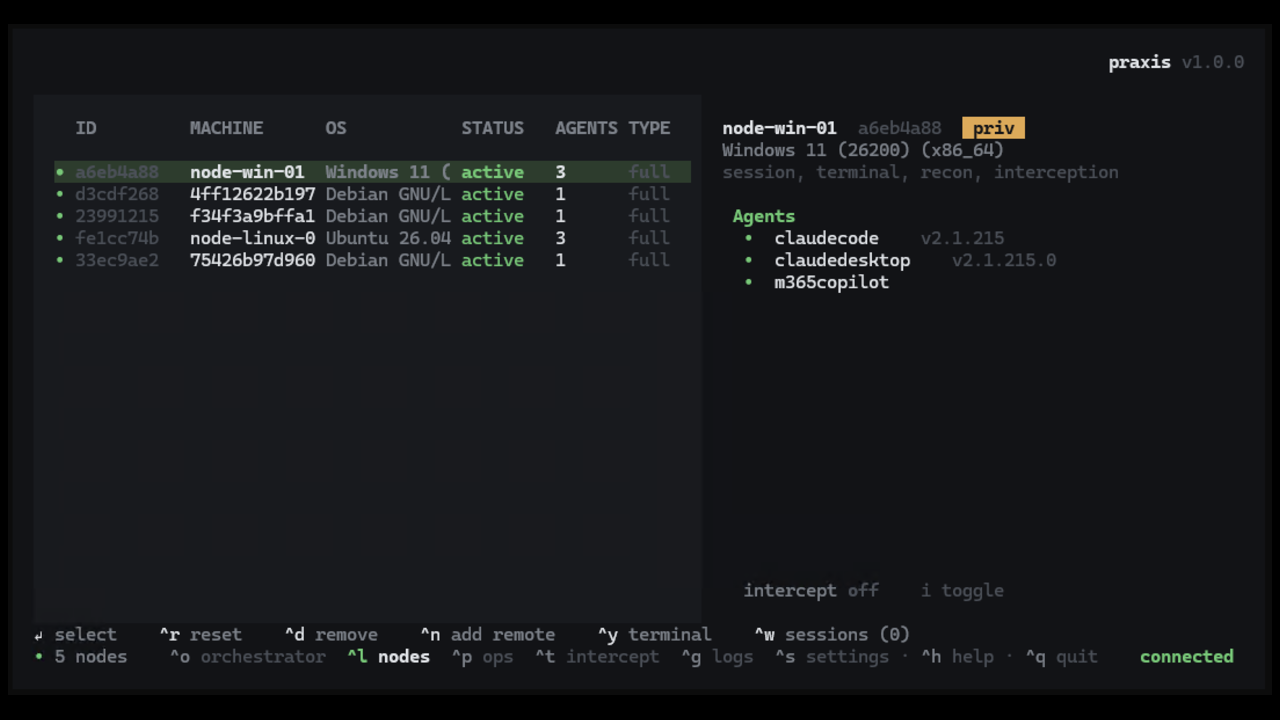Click the "5 nodes" count in status bar
Viewport: 1280px width, 720px height.
click(x=91, y=657)
